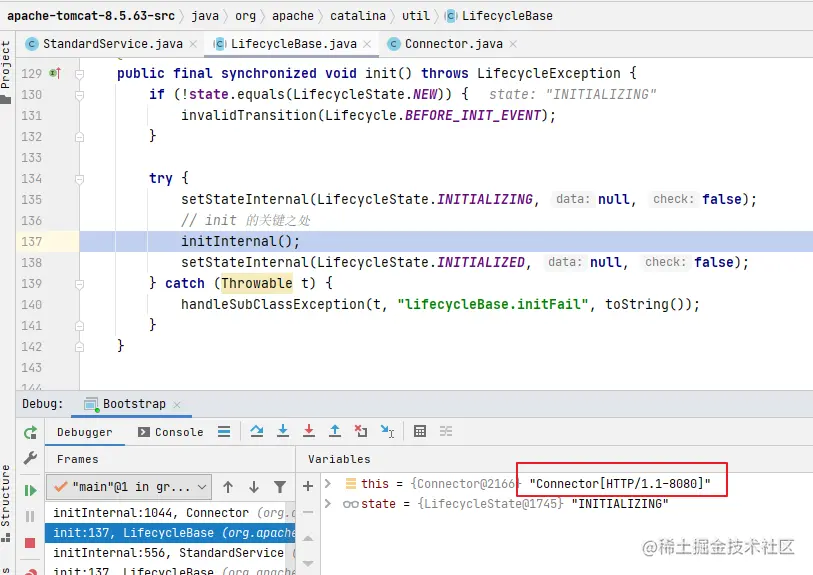
Task: Click the implements-method gutter icon at line 129
Action: pos(55,73)
